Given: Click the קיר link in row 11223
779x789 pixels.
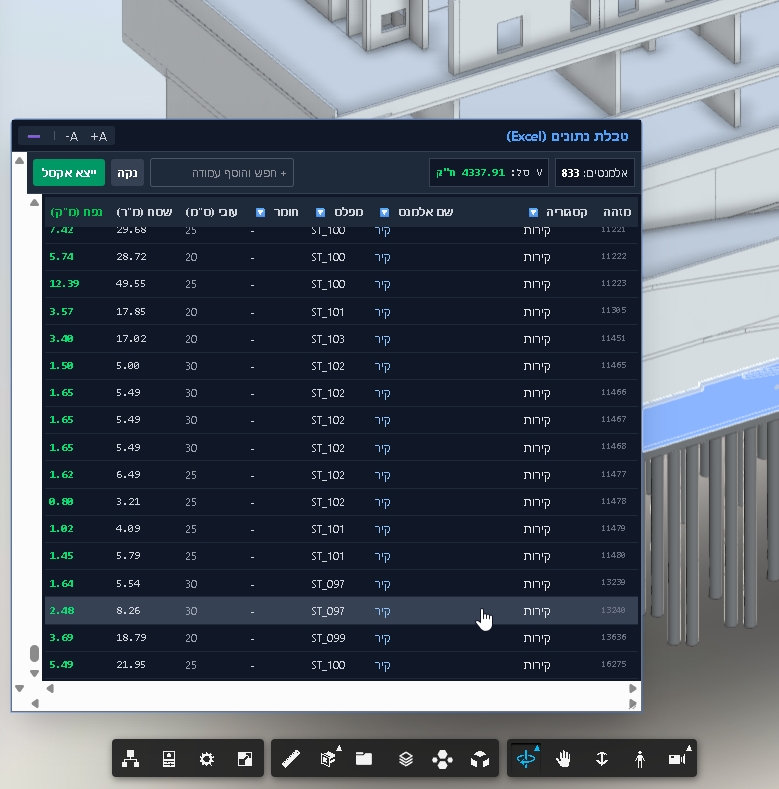Looking at the screenshot, I should (x=382, y=284).
